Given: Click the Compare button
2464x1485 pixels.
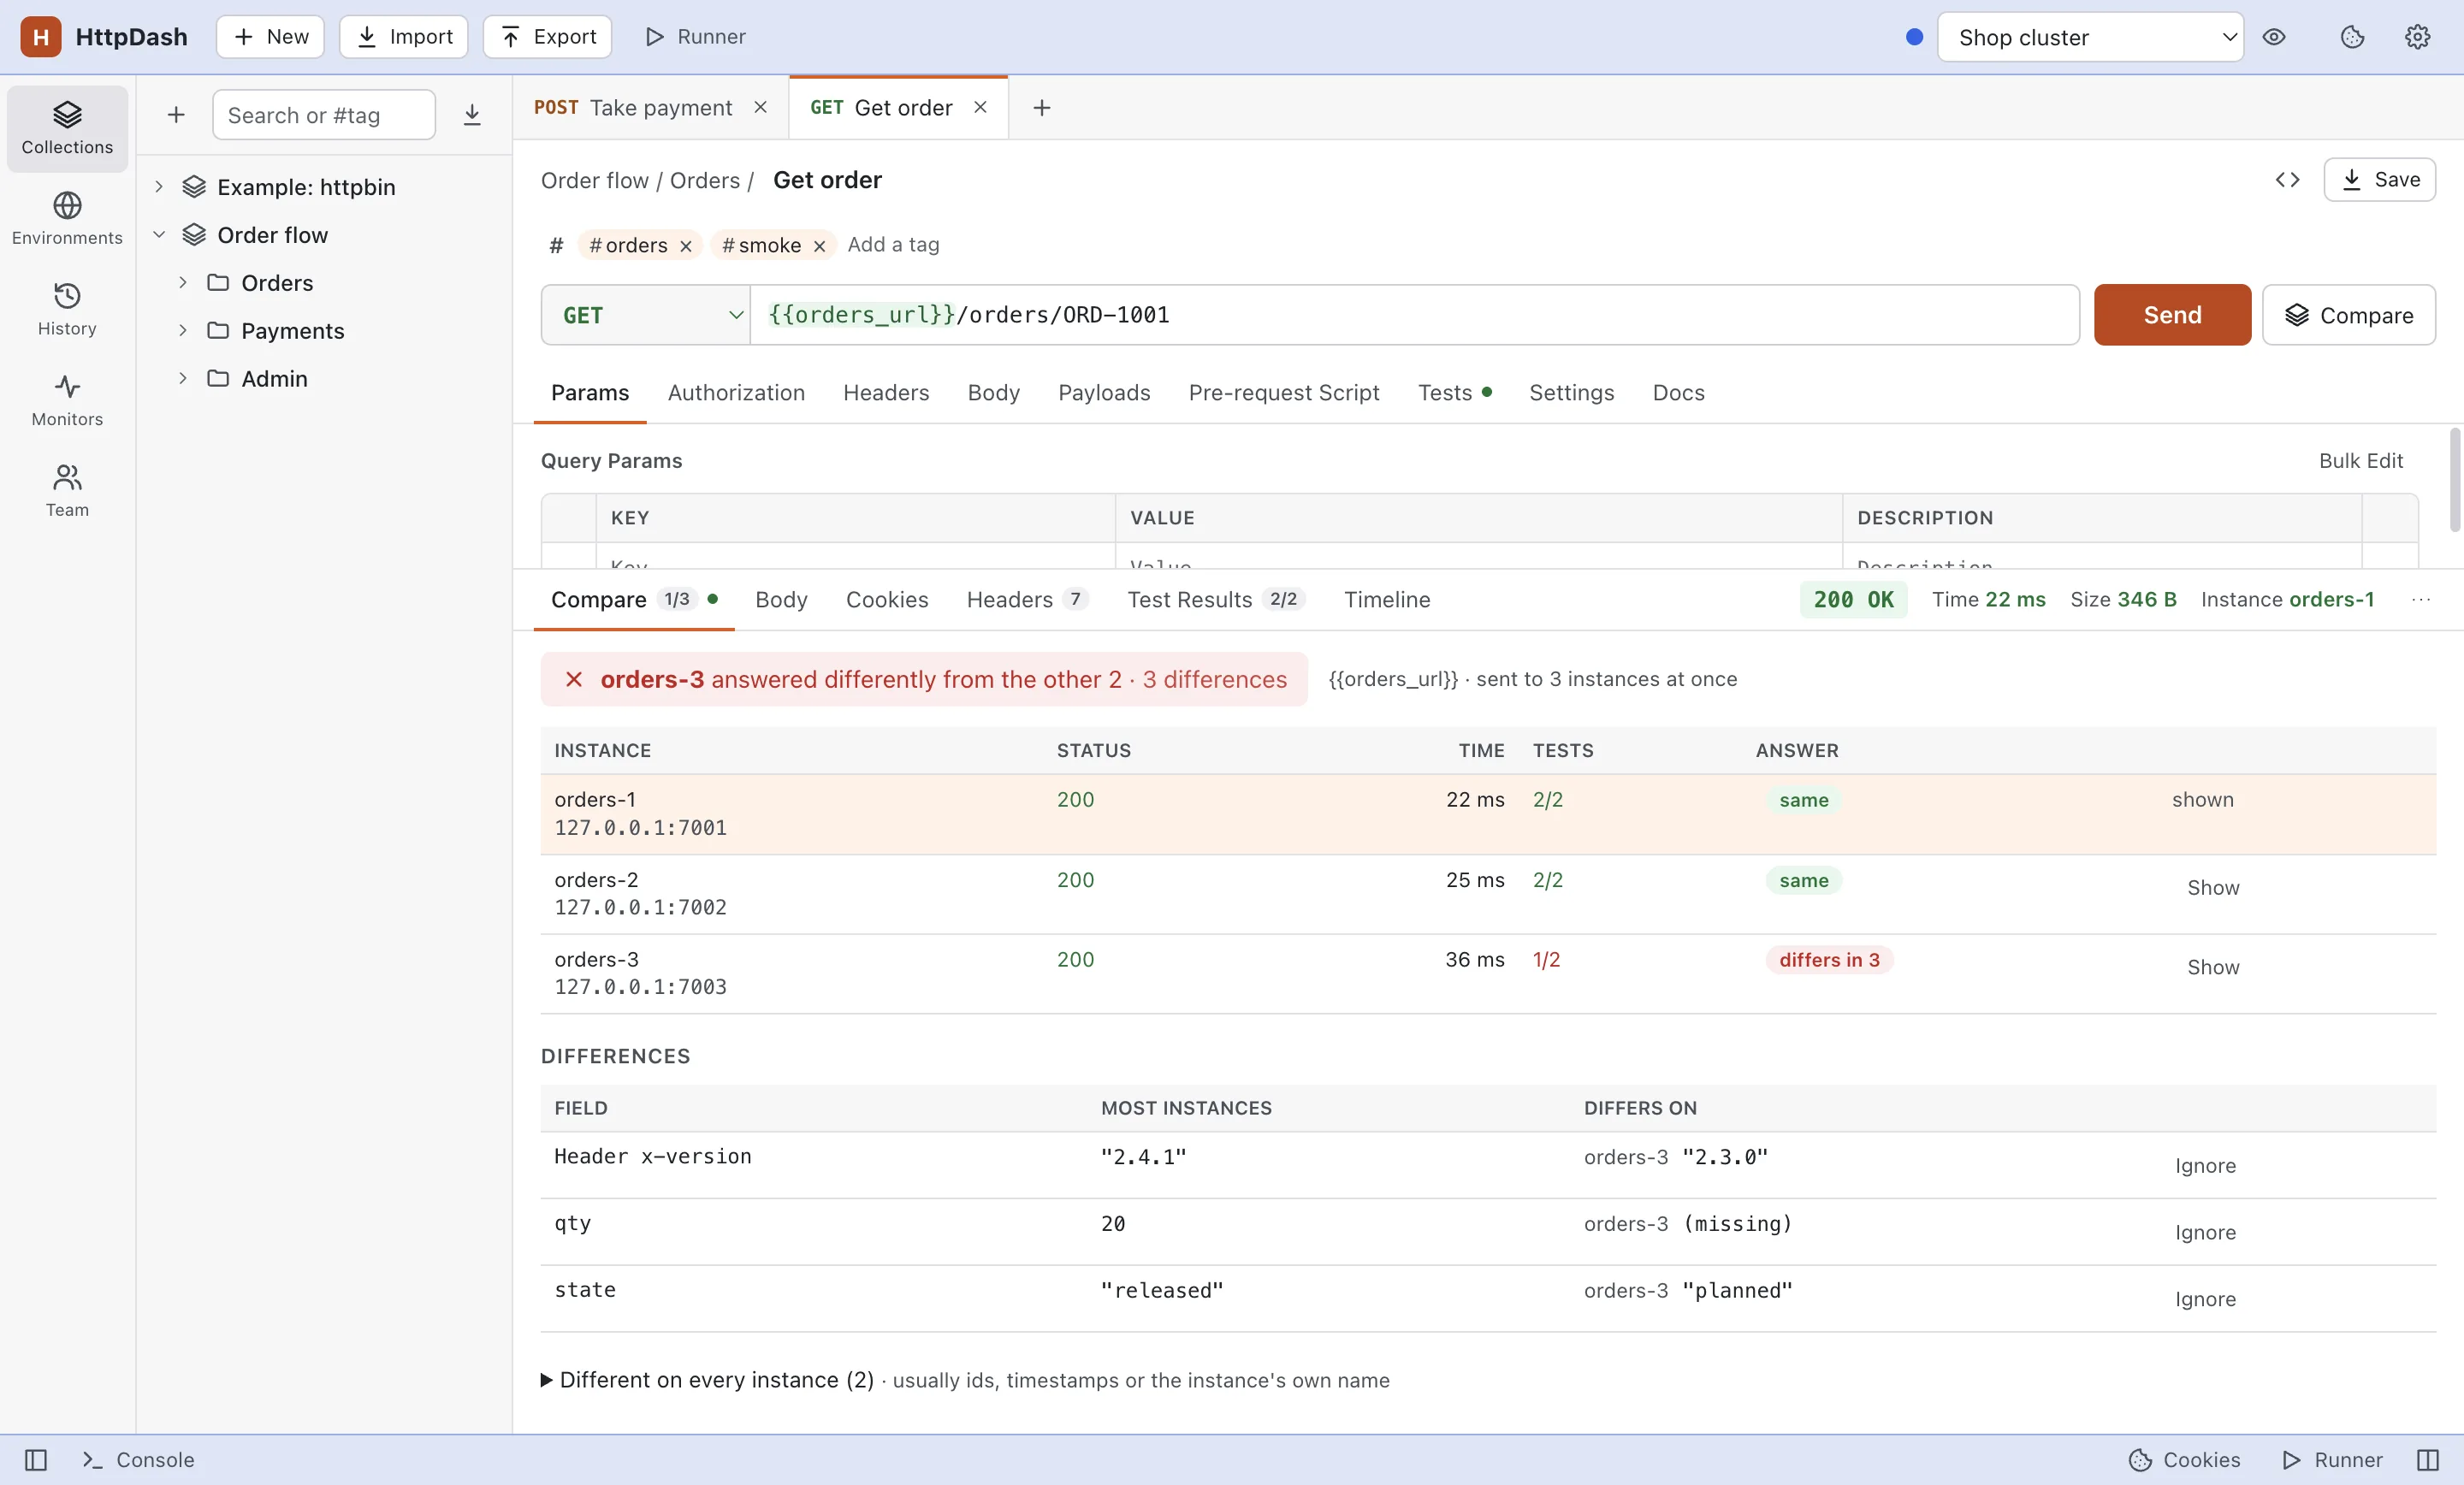Looking at the screenshot, I should pyautogui.click(x=2348, y=315).
